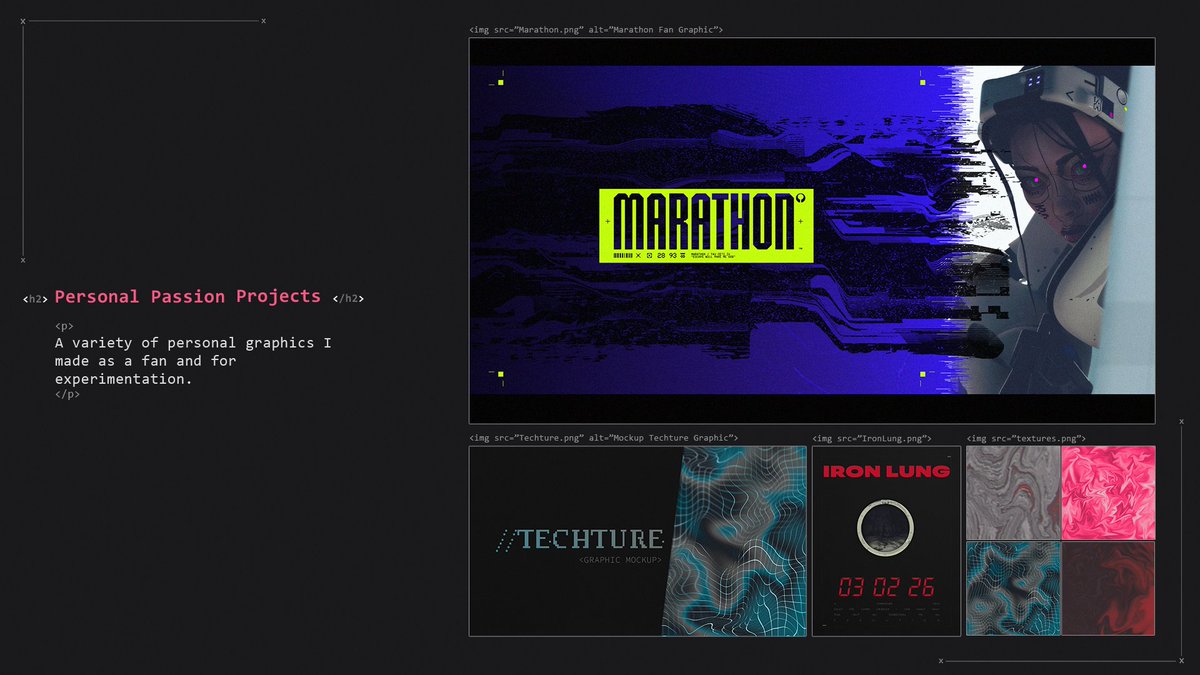Image resolution: width=1200 pixels, height=675 pixels.
Task: Select the teal wireframe texture tile
Action: (x=1013, y=588)
